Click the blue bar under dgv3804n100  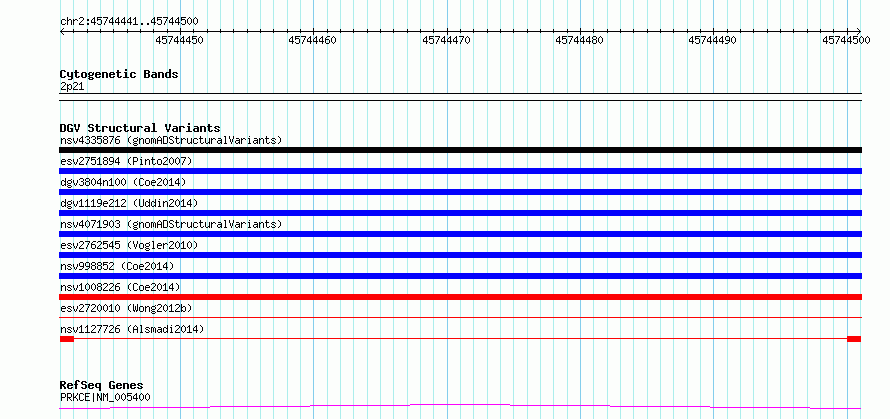click(x=460, y=192)
